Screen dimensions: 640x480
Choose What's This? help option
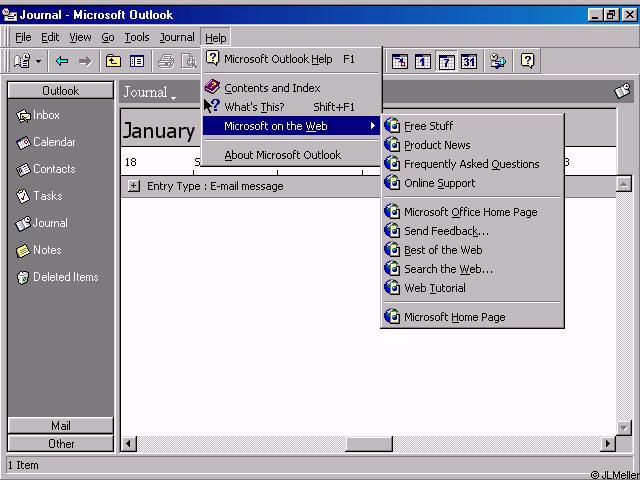pos(291,107)
